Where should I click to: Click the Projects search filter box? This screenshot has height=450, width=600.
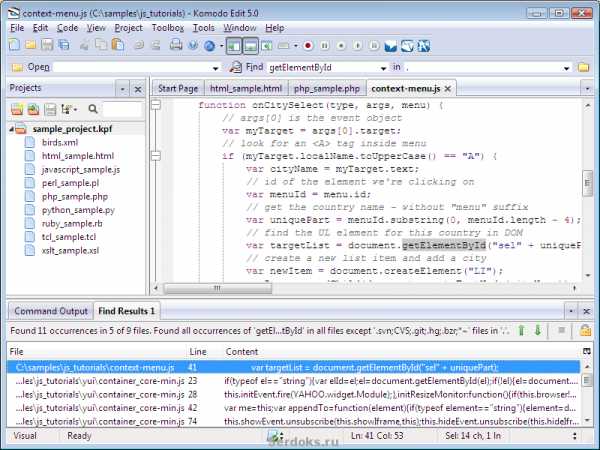pos(122,109)
